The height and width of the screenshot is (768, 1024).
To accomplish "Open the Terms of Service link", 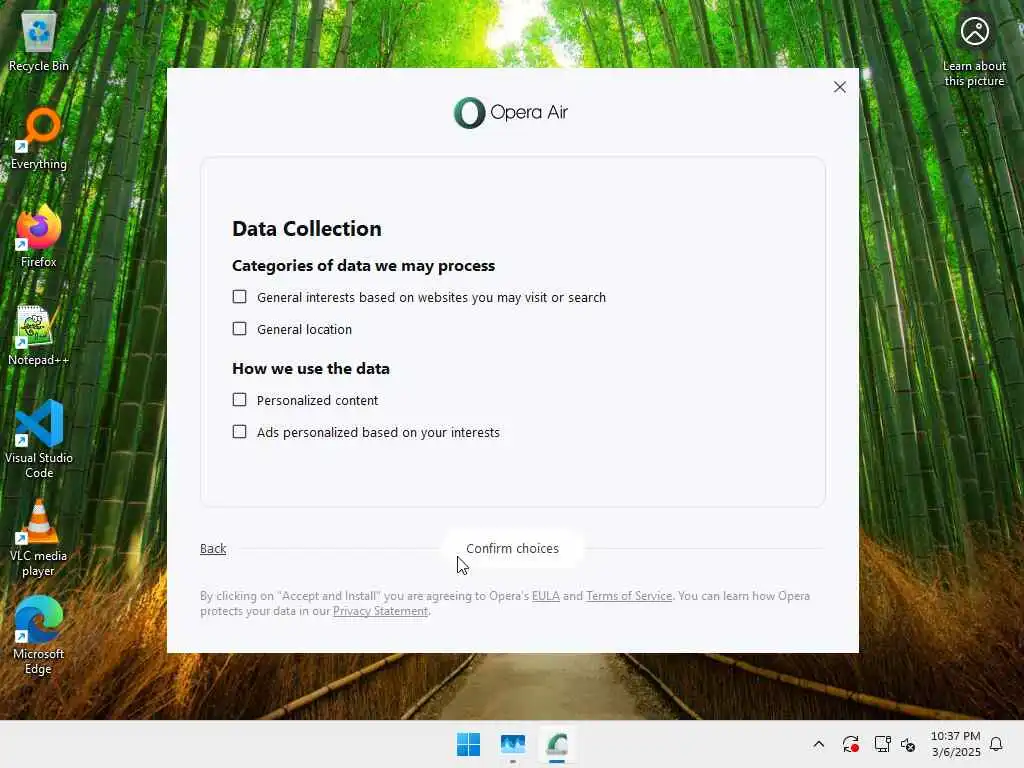I will tap(629, 596).
